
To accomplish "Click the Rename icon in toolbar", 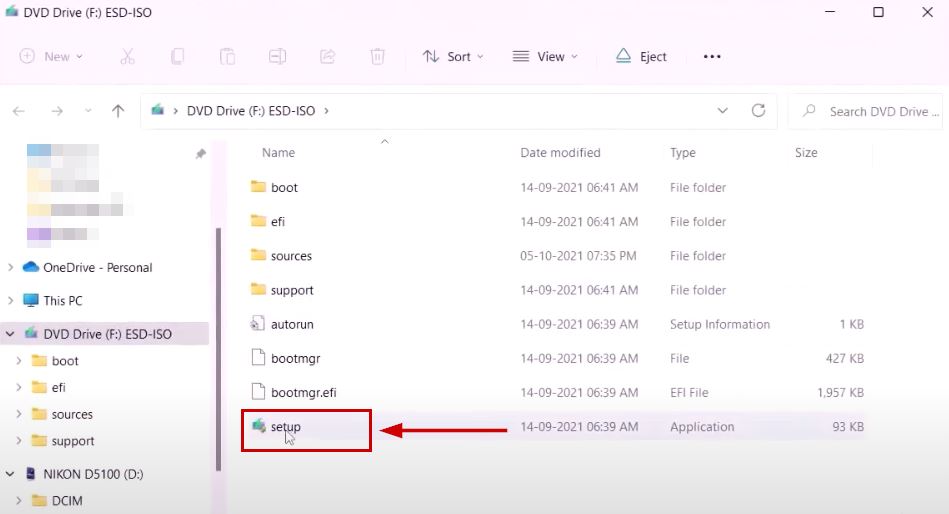I will pyautogui.click(x=277, y=56).
